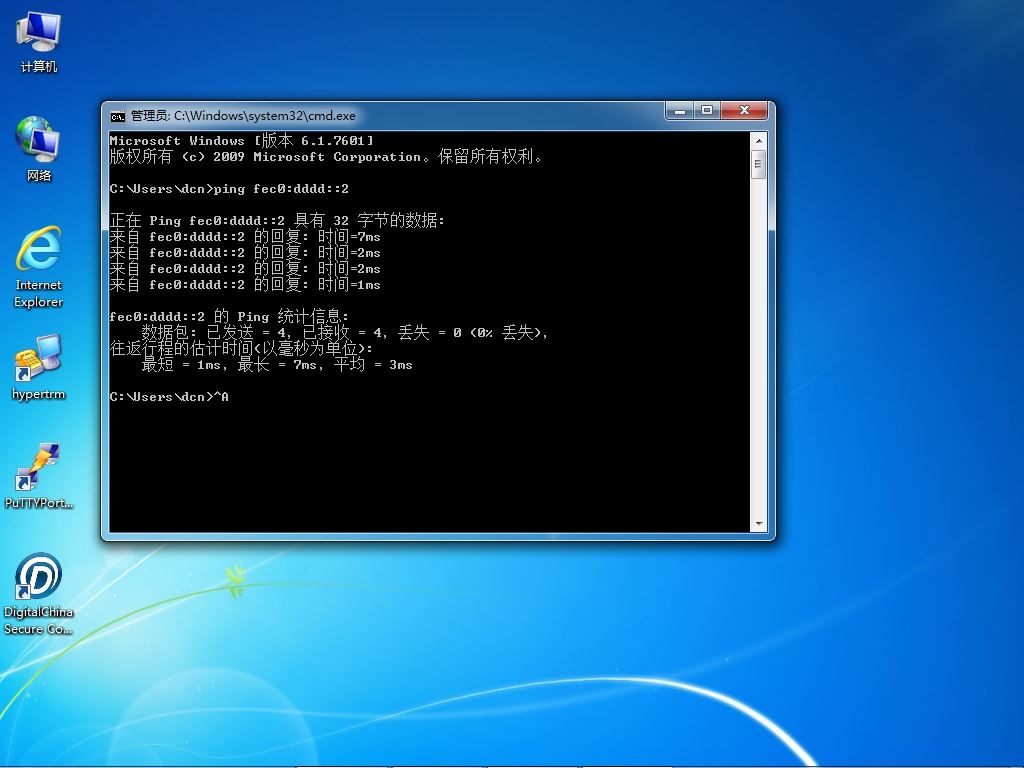Image resolution: width=1024 pixels, height=768 pixels.
Task: Select the DigitalChina Secure Co... shortcut icon
Action: click(x=39, y=594)
